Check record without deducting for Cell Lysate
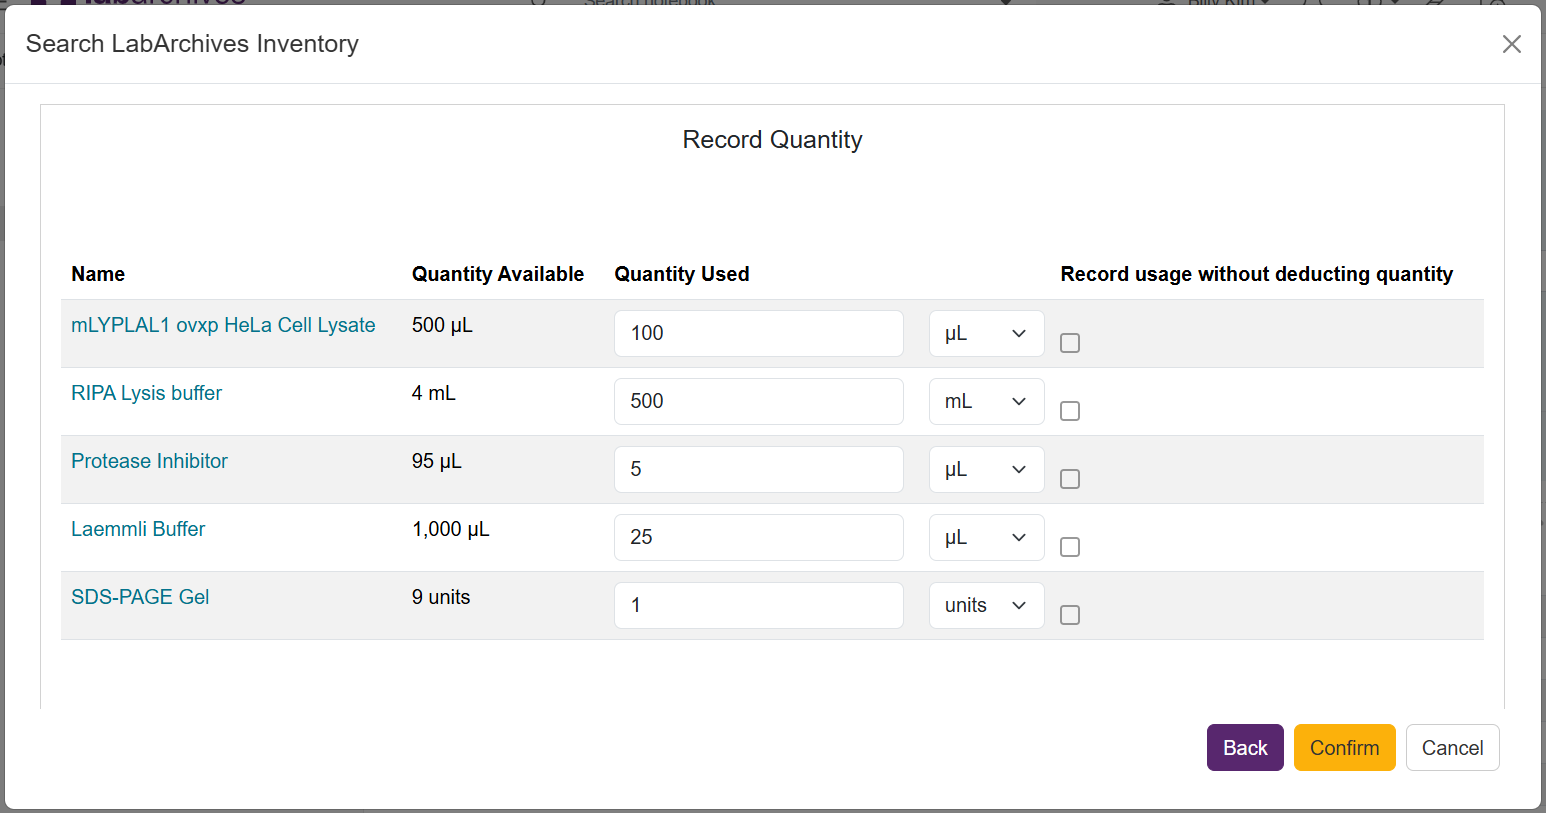 pyautogui.click(x=1069, y=343)
